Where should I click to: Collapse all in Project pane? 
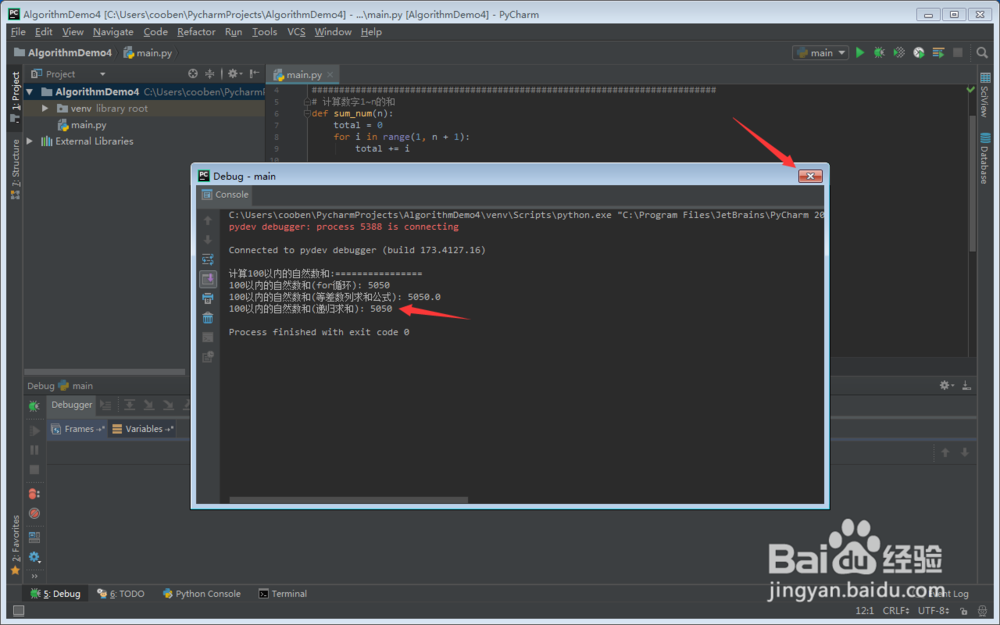pyautogui.click(x=209, y=74)
